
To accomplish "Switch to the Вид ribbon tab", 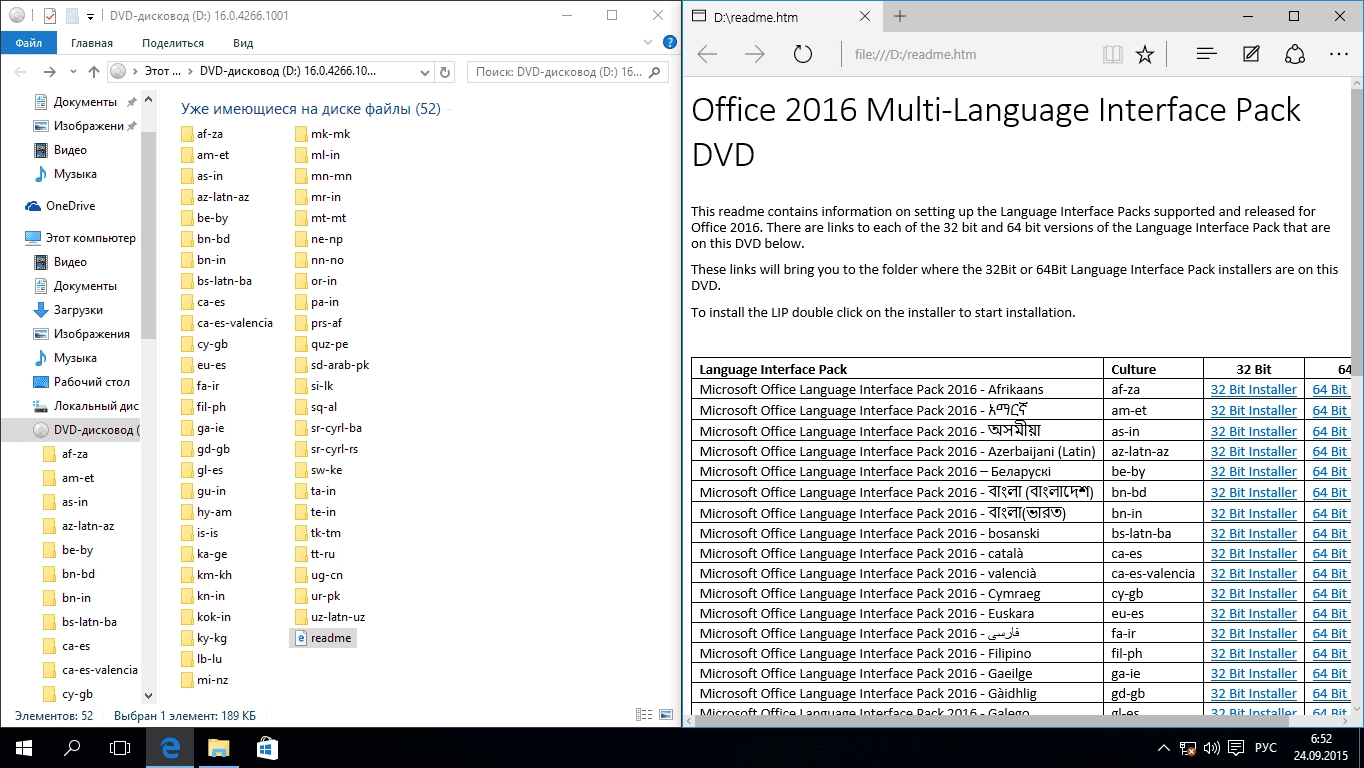I will tap(243, 43).
